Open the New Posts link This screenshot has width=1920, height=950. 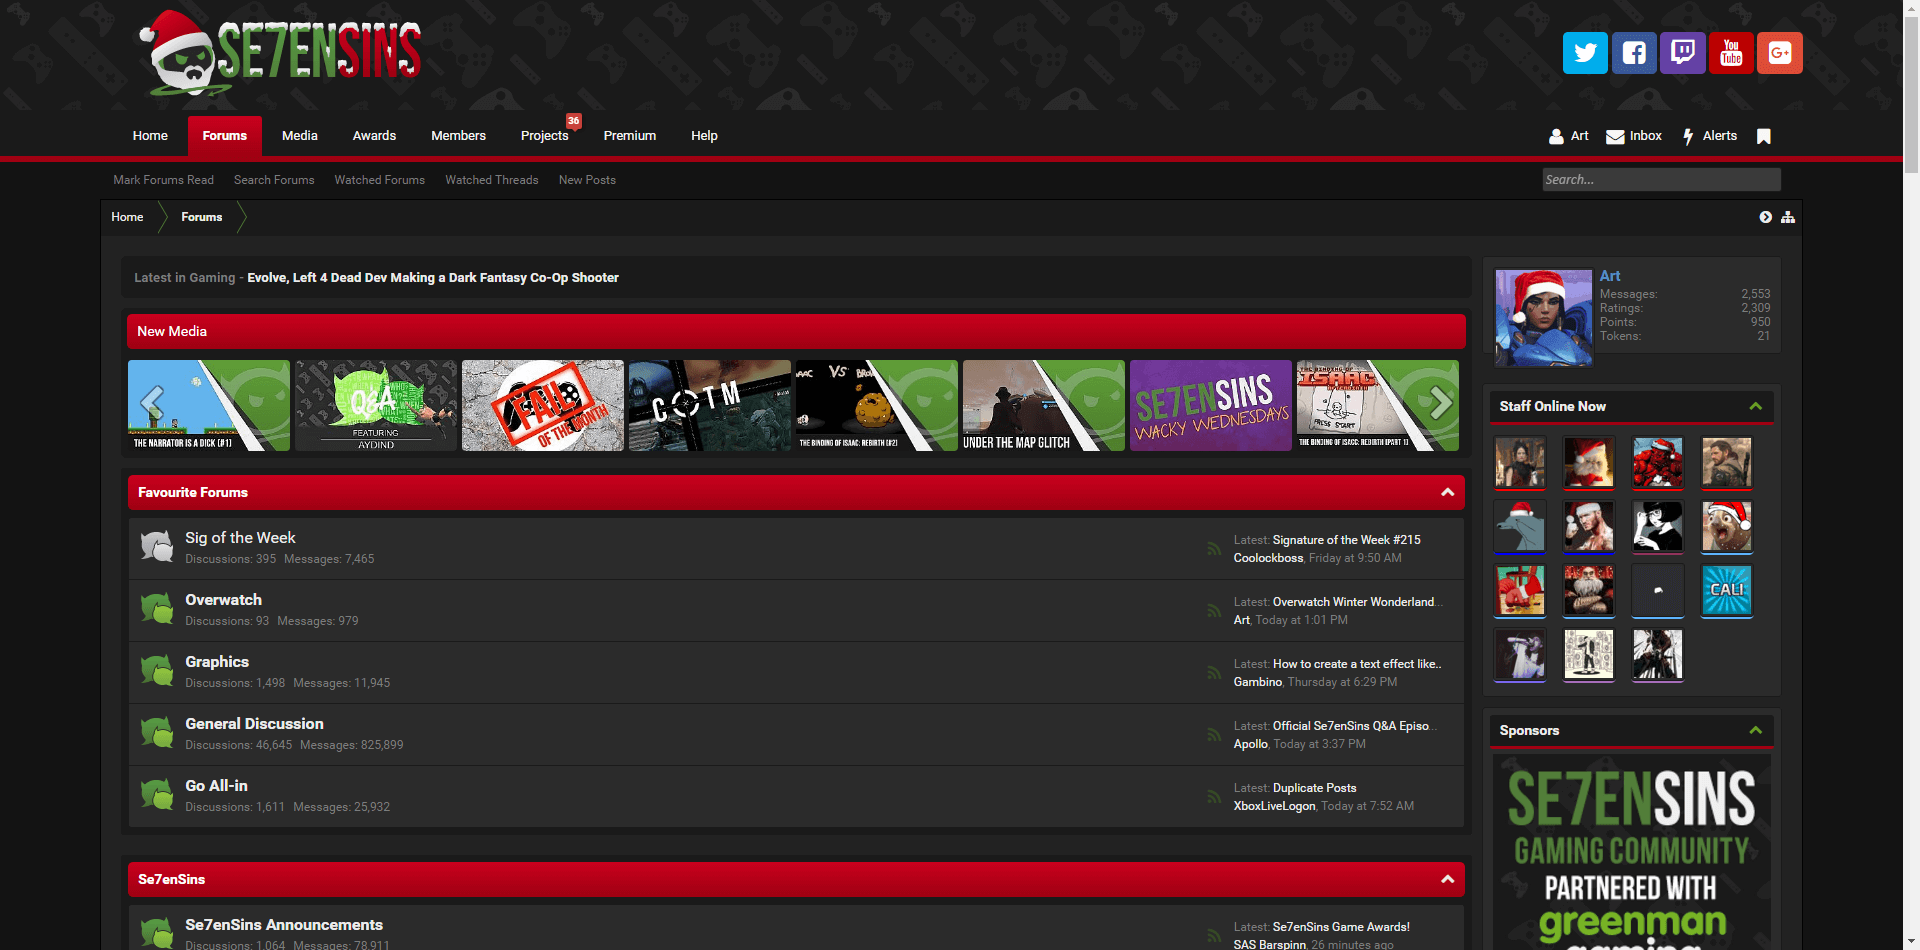click(x=587, y=180)
